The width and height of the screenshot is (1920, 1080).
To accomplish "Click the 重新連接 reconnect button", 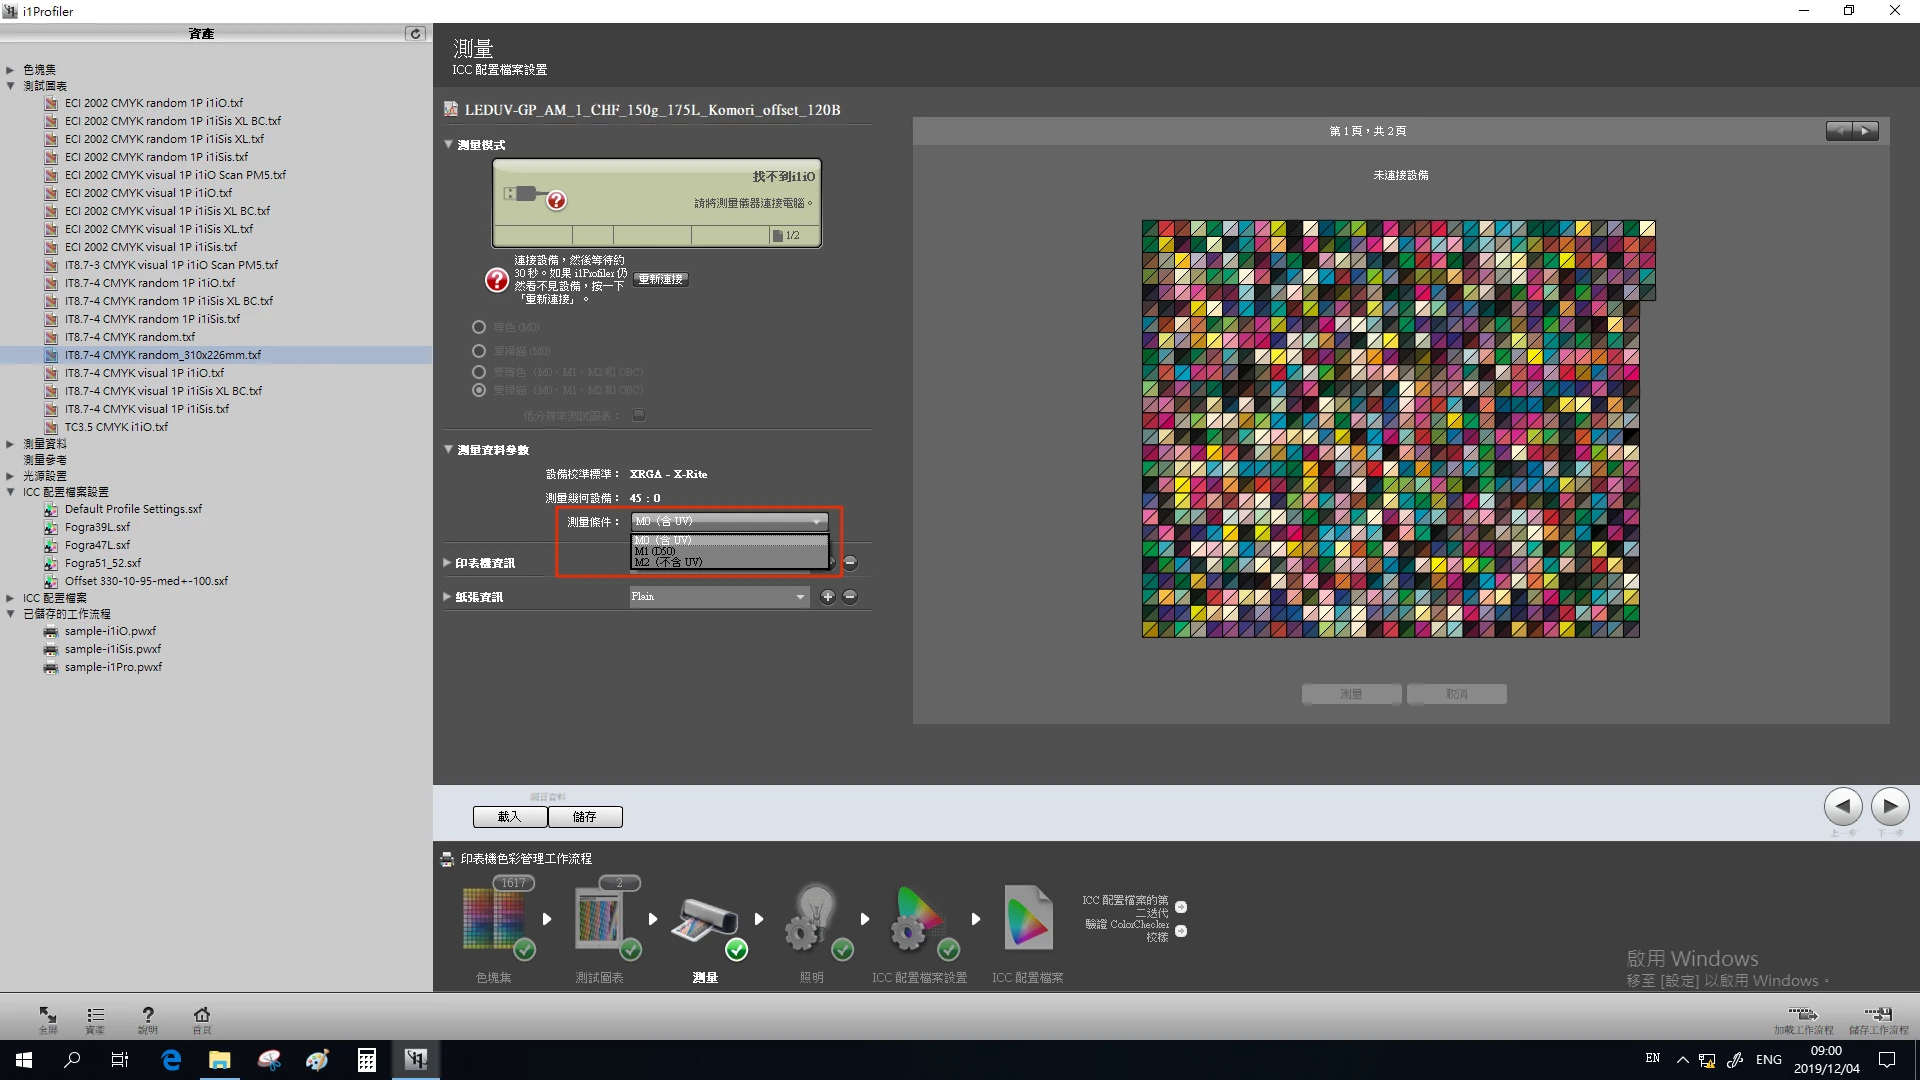I will click(x=661, y=280).
